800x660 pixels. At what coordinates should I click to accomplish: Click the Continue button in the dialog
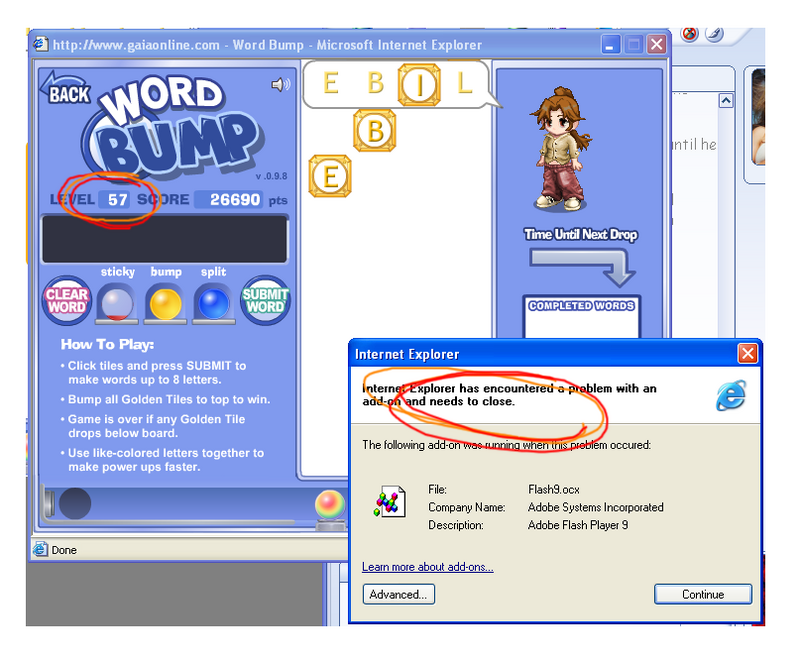tap(703, 594)
